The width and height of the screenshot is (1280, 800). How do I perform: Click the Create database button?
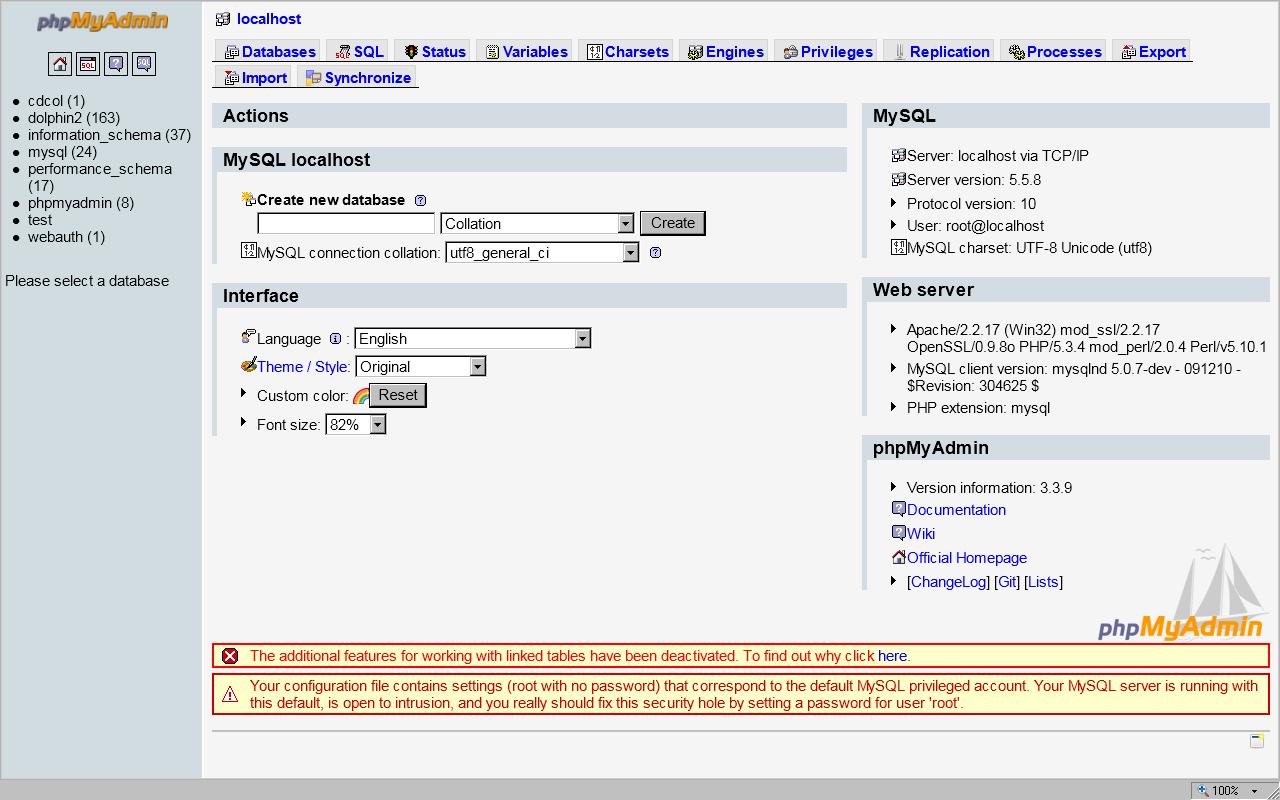673,223
